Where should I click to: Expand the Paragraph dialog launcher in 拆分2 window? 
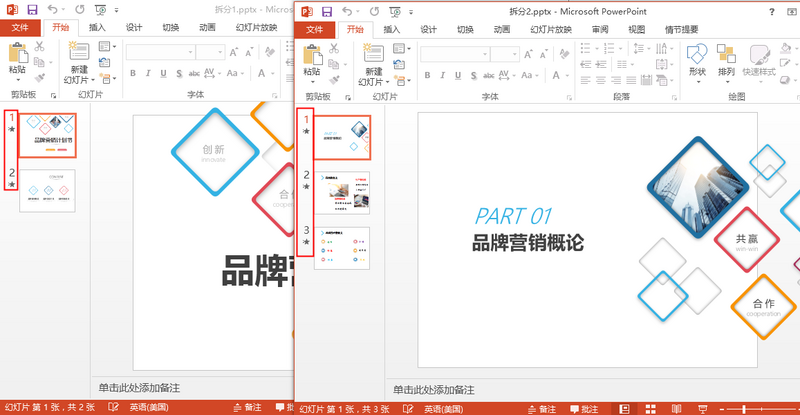[x=674, y=97]
